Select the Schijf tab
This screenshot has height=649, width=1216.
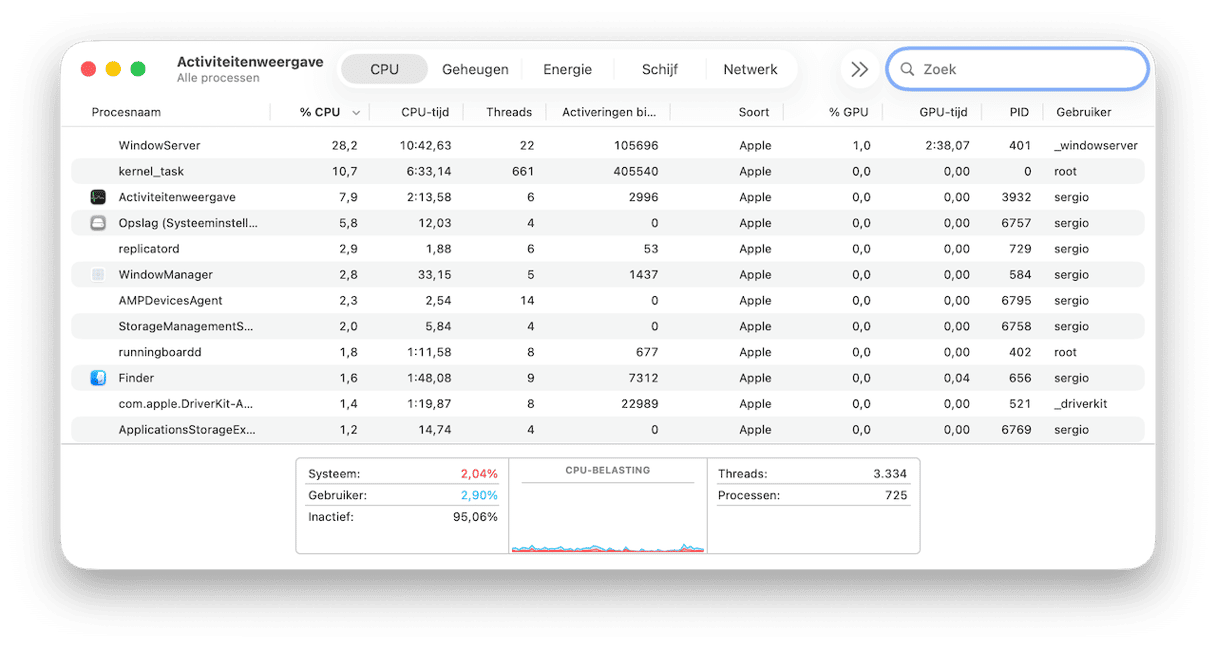pyautogui.click(x=659, y=70)
